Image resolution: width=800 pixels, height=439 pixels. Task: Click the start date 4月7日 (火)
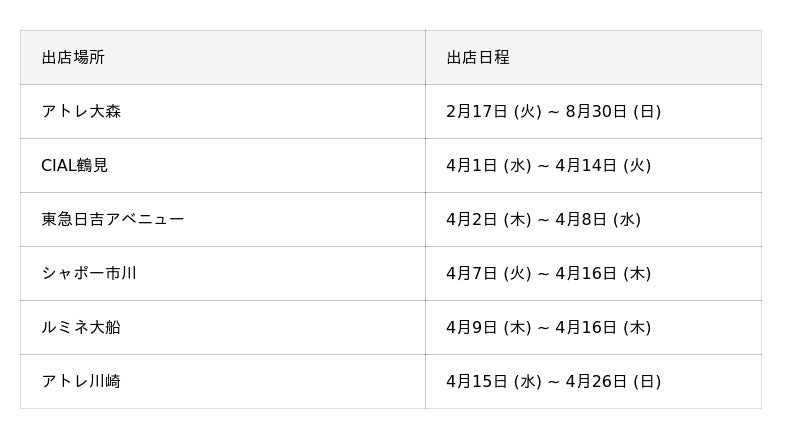489,274
